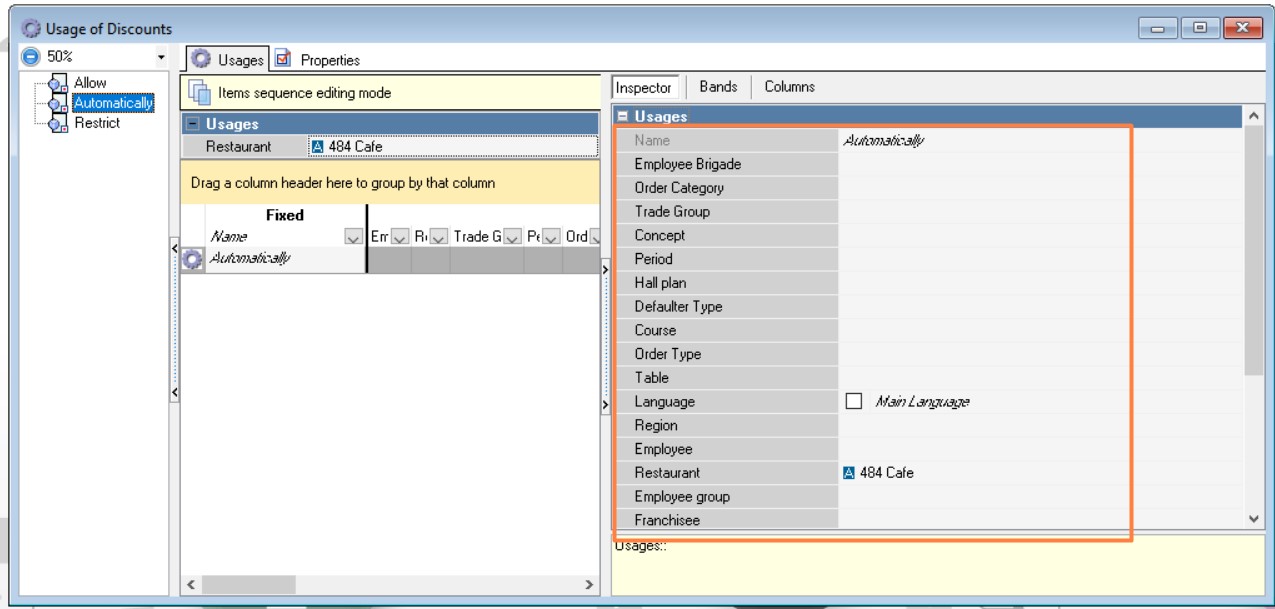Click the Properties tab checkmark icon
Image resolution: width=1275 pixels, height=609 pixels.
tap(284, 60)
